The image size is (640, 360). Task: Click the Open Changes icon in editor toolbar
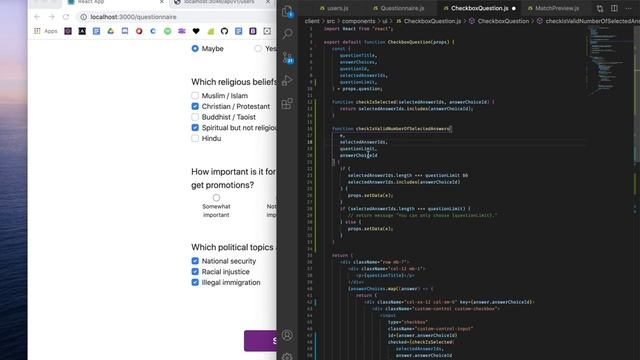[x=600, y=8]
